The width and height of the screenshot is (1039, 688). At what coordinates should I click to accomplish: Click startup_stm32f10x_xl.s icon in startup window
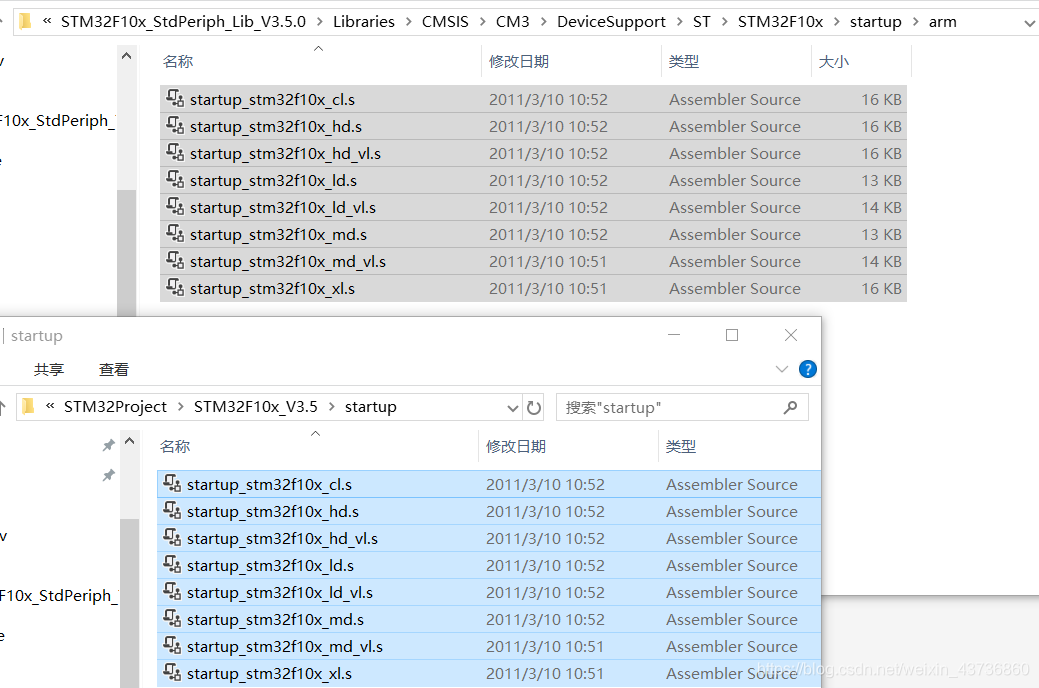point(172,673)
